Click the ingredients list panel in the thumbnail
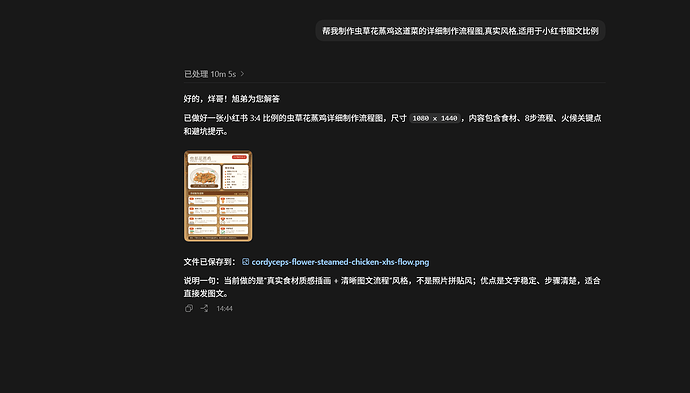This screenshot has height=393, width=690. tap(235, 177)
